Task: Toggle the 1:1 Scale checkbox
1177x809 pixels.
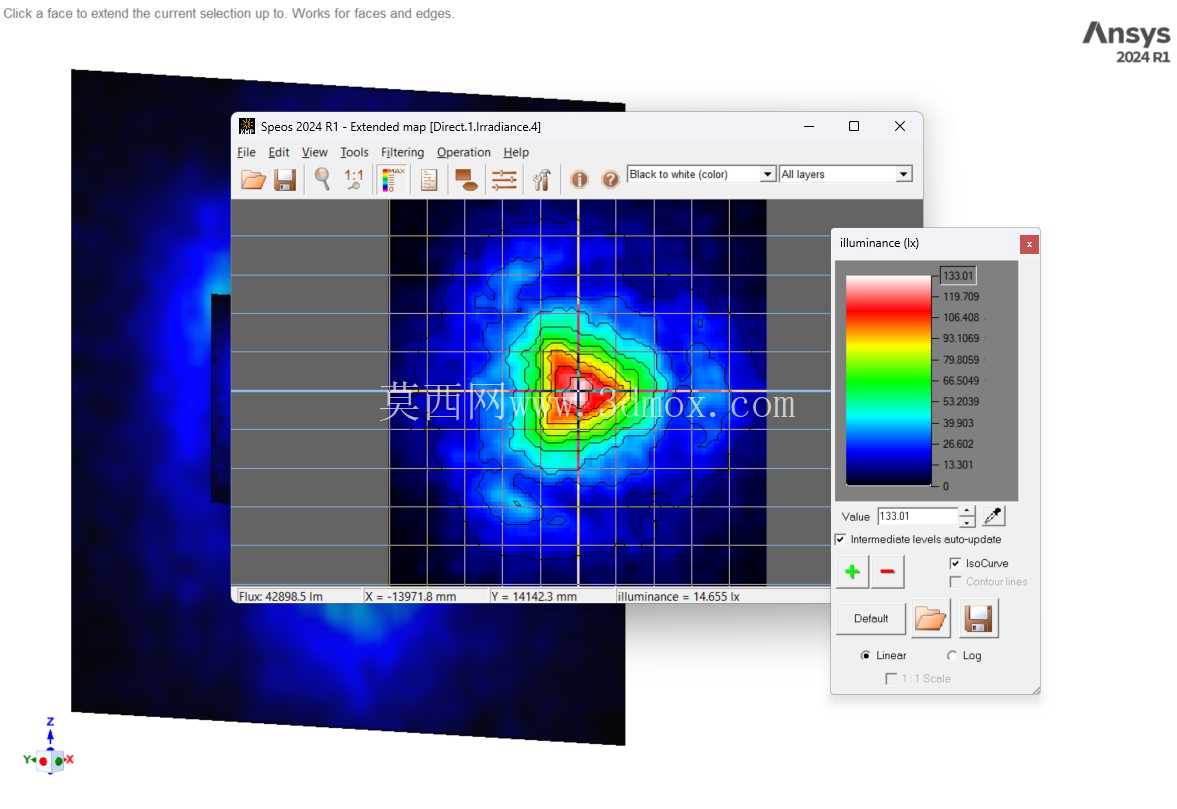Action: (x=891, y=678)
